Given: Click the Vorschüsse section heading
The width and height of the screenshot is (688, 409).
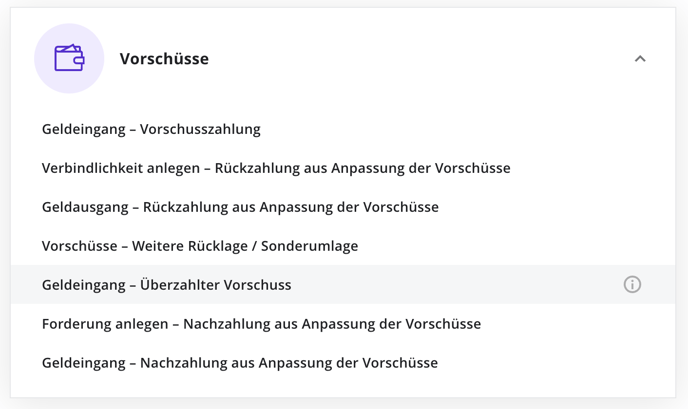Looking at the screenshot, I should [164, 59].
